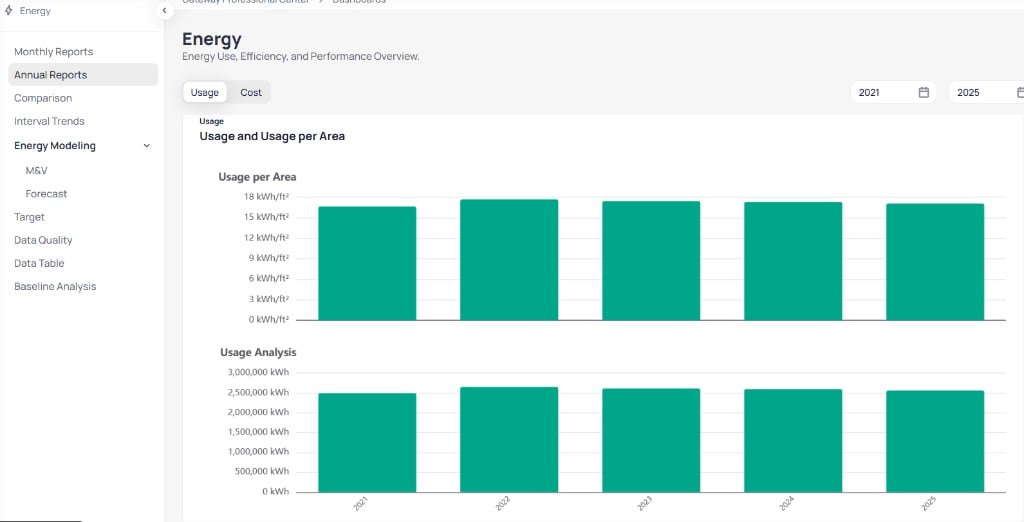Open Monthly Reports in the sidebar
Screen dimensions: 1024x522
click(x=54, y=52)
